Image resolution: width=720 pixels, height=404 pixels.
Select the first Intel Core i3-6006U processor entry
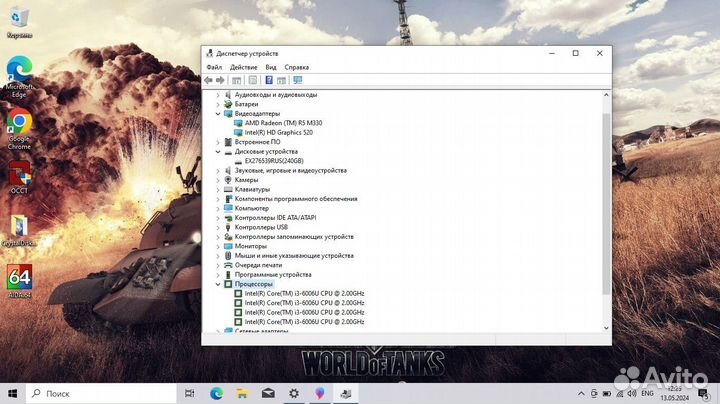tap(304, 293)
